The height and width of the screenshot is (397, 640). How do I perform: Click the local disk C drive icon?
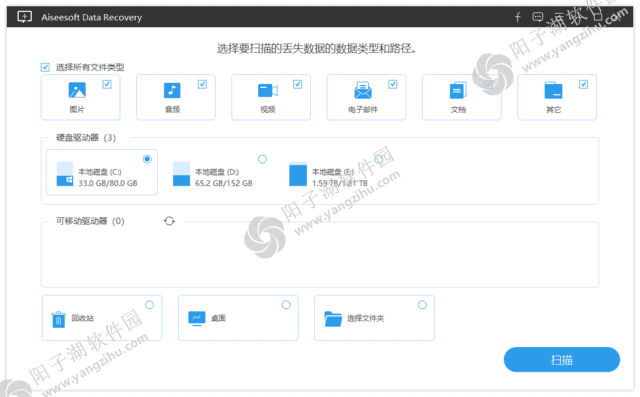point(65,174)
